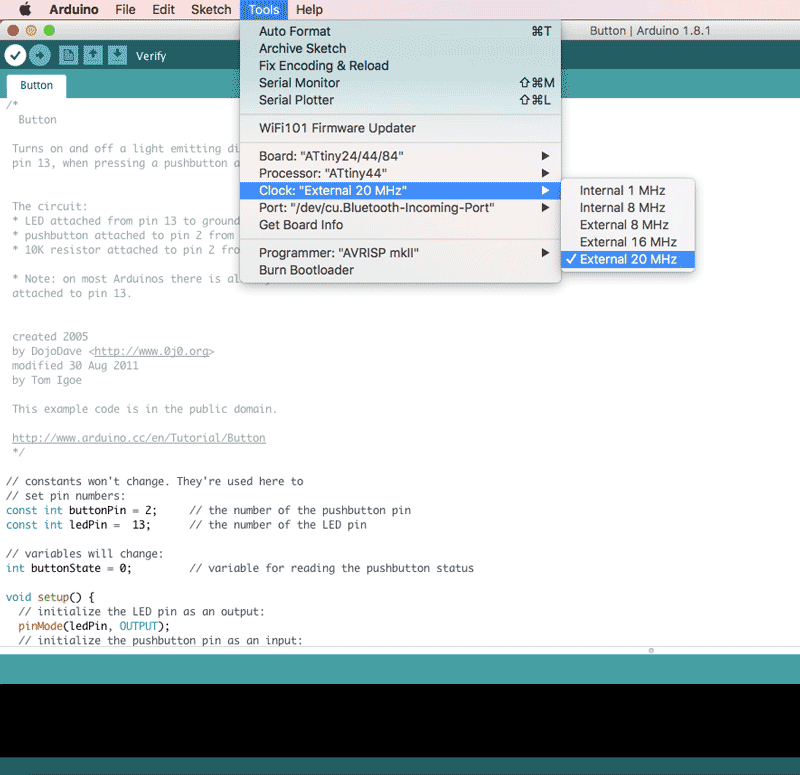Click the Verify checkmark toolbar button
This screenshot has height=775, width=800.
pyautogui.click(x=15, y=55)
